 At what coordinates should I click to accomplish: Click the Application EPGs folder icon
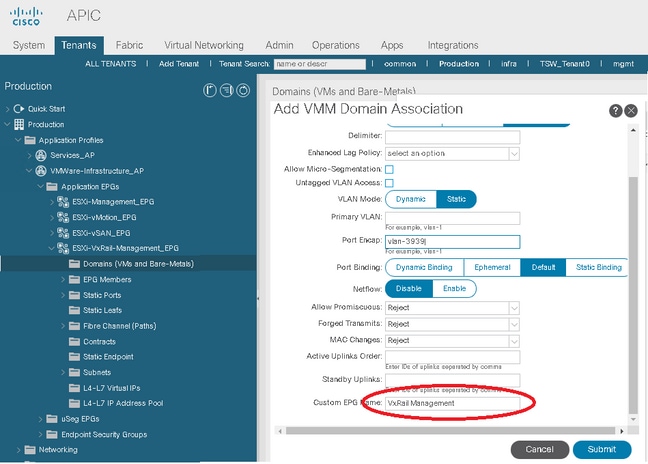pyautogui.click(x=52, y=186)
